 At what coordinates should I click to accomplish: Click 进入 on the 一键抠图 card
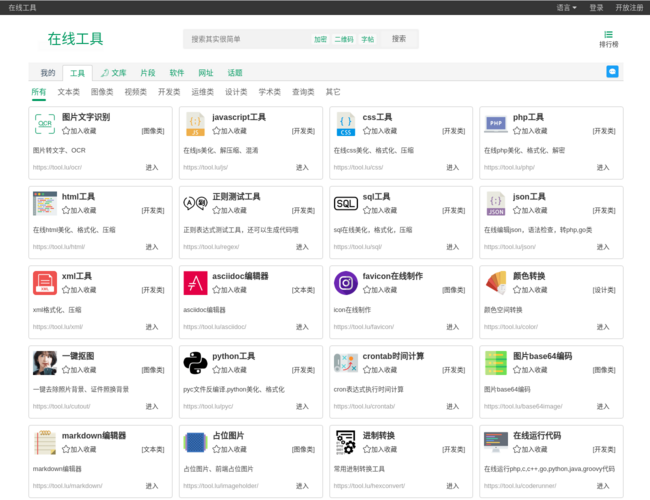(x=152, y=406)
